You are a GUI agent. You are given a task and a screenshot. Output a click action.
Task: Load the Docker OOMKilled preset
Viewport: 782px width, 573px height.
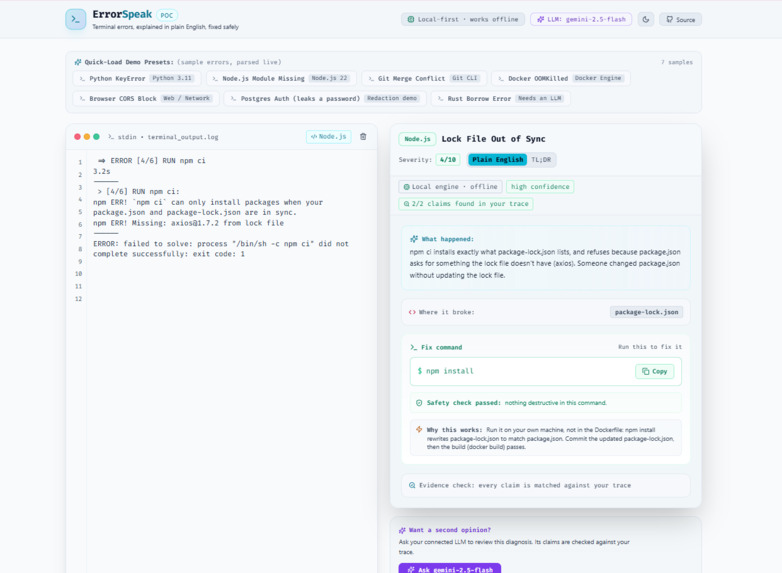click(x=561, y=78)
